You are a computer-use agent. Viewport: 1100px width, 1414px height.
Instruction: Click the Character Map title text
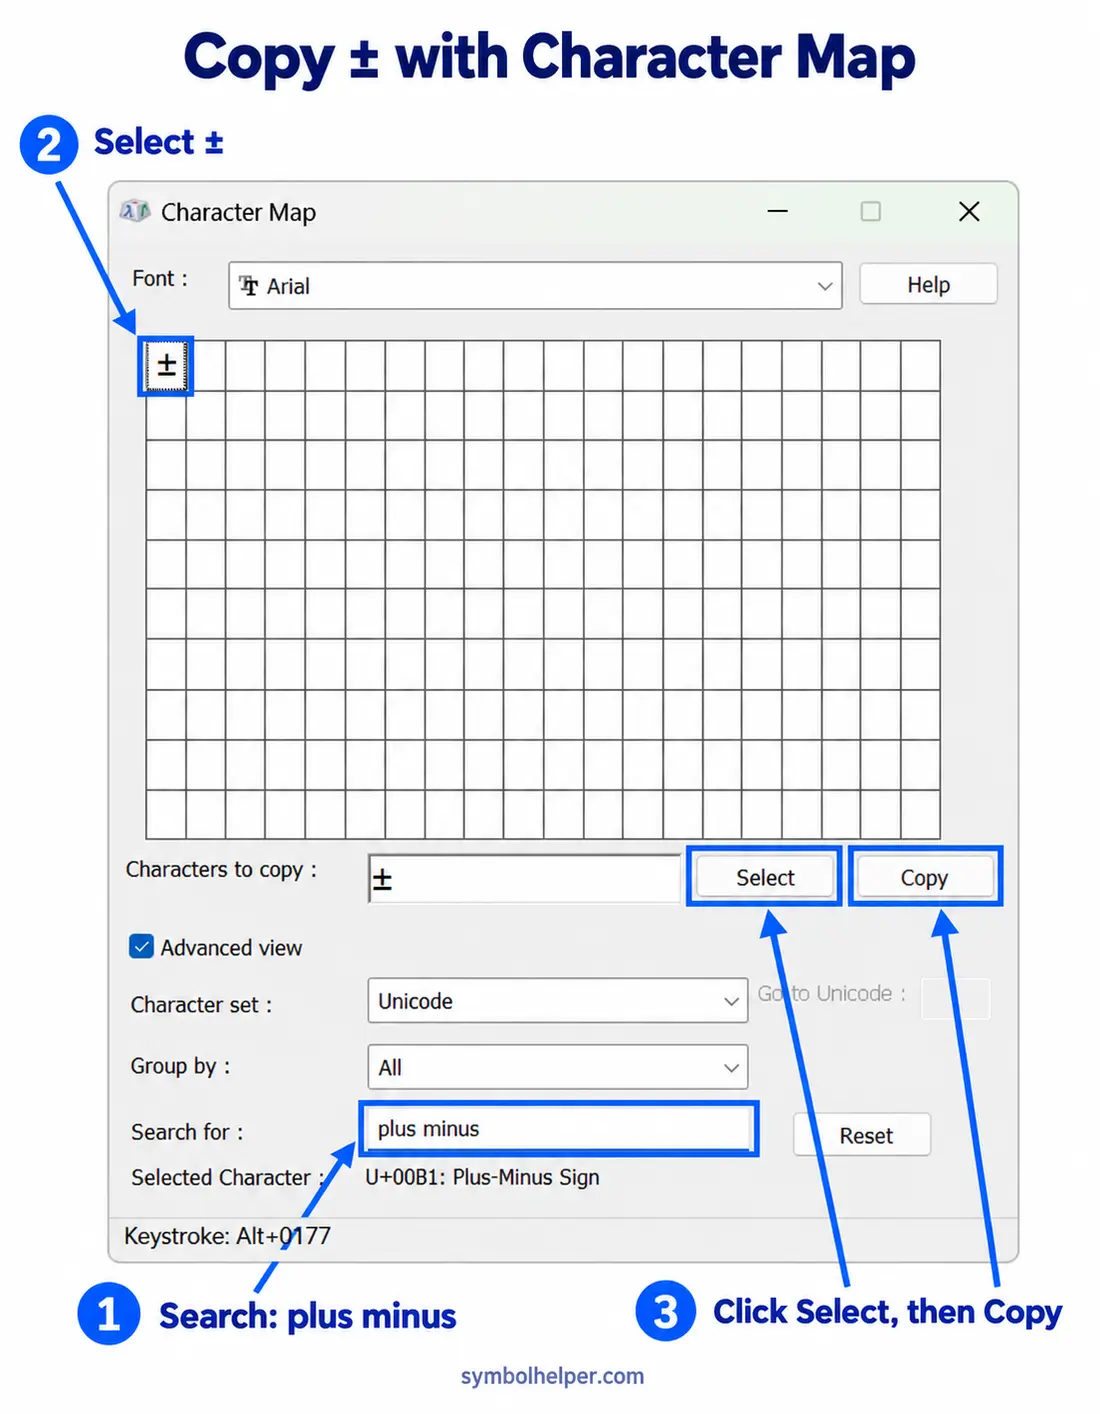238,212
